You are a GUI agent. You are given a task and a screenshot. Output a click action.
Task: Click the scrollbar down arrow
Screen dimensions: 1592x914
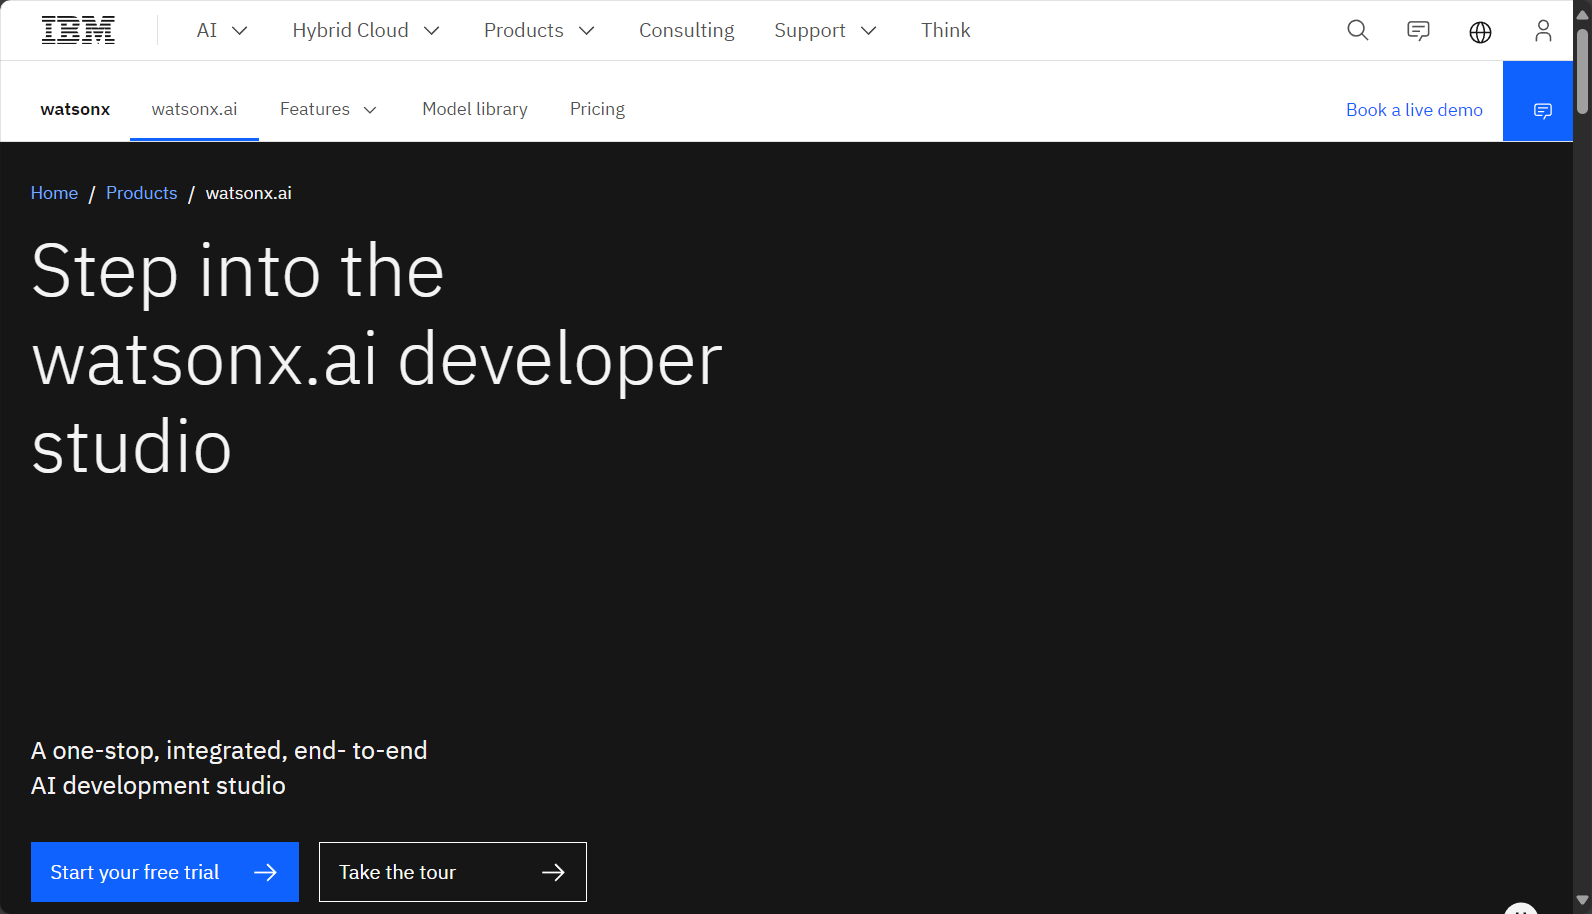pos(1582,901)
